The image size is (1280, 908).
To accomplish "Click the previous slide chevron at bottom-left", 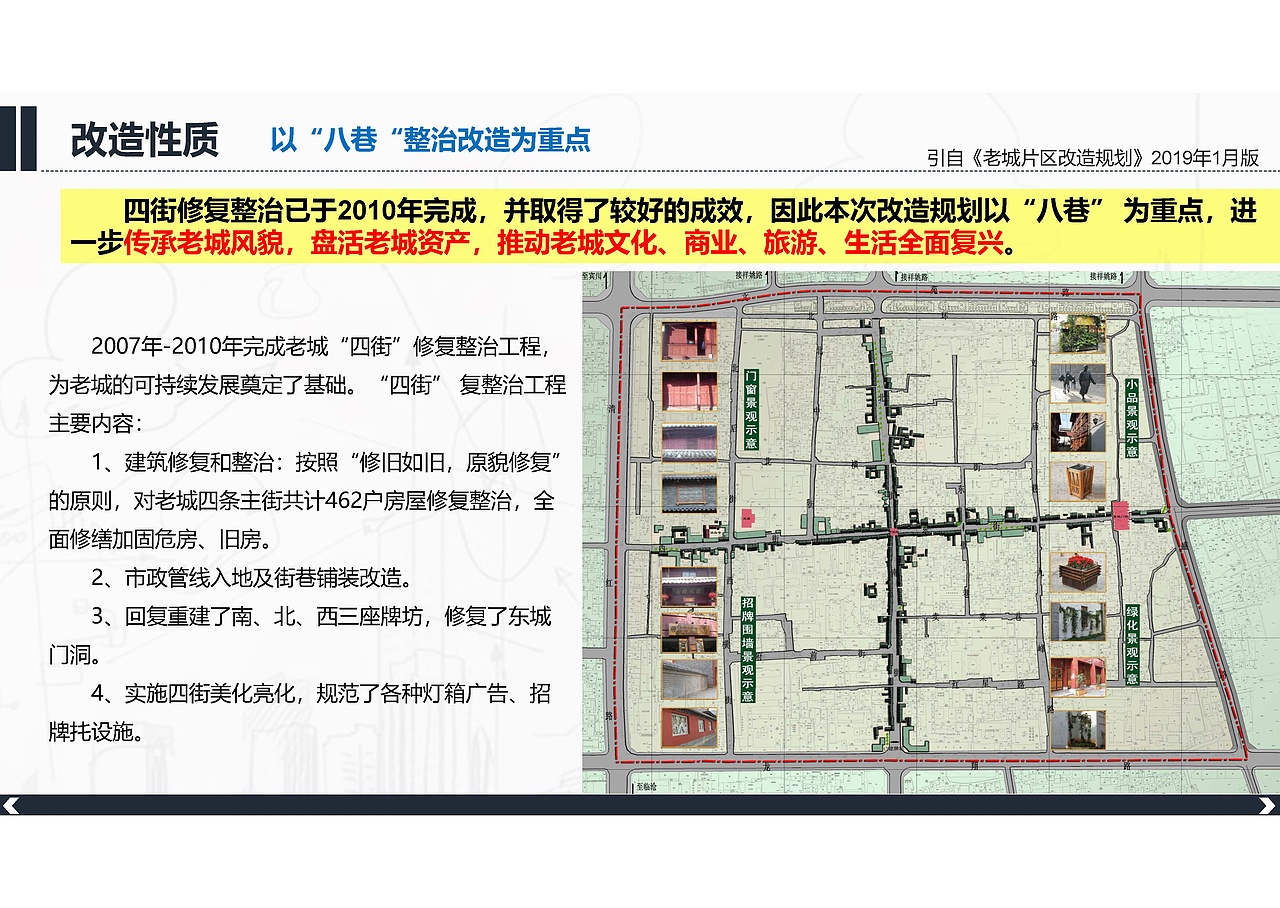I will click(10, 806).
